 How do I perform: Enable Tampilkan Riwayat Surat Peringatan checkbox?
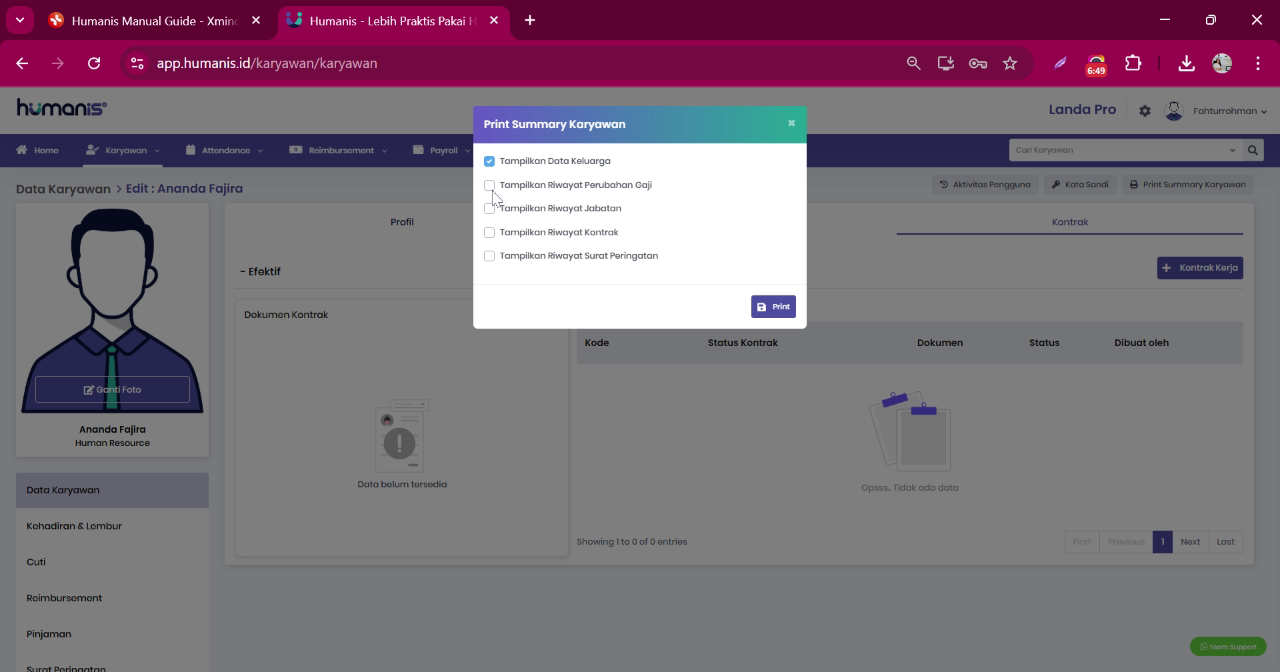coord(489,256)
